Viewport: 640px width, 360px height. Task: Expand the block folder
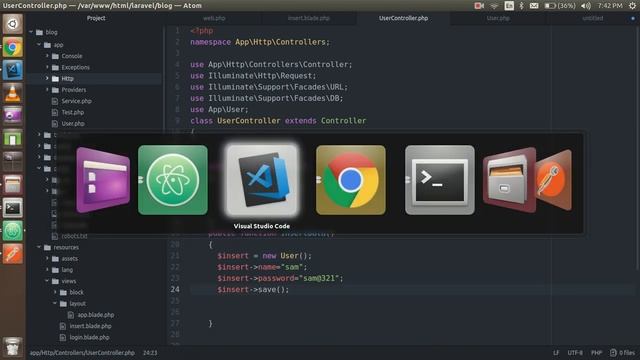[x=56, y=292]
